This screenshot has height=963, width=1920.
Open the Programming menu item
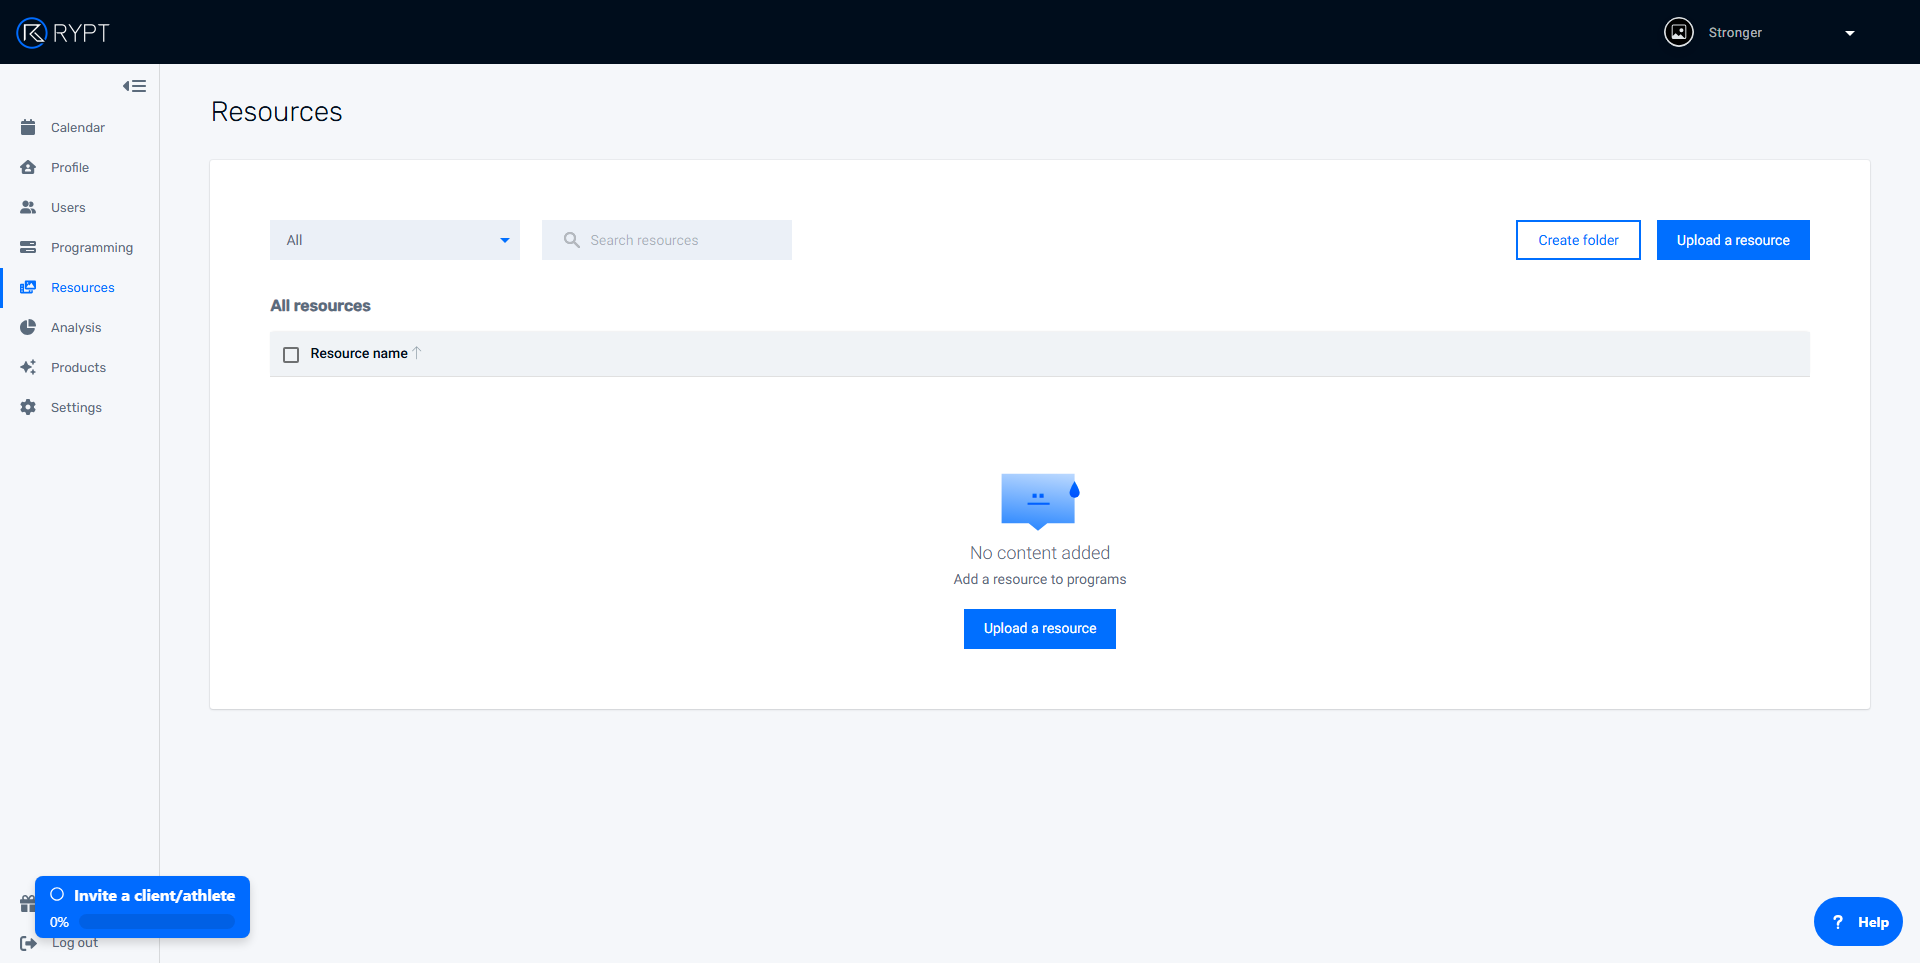(91, 247)
